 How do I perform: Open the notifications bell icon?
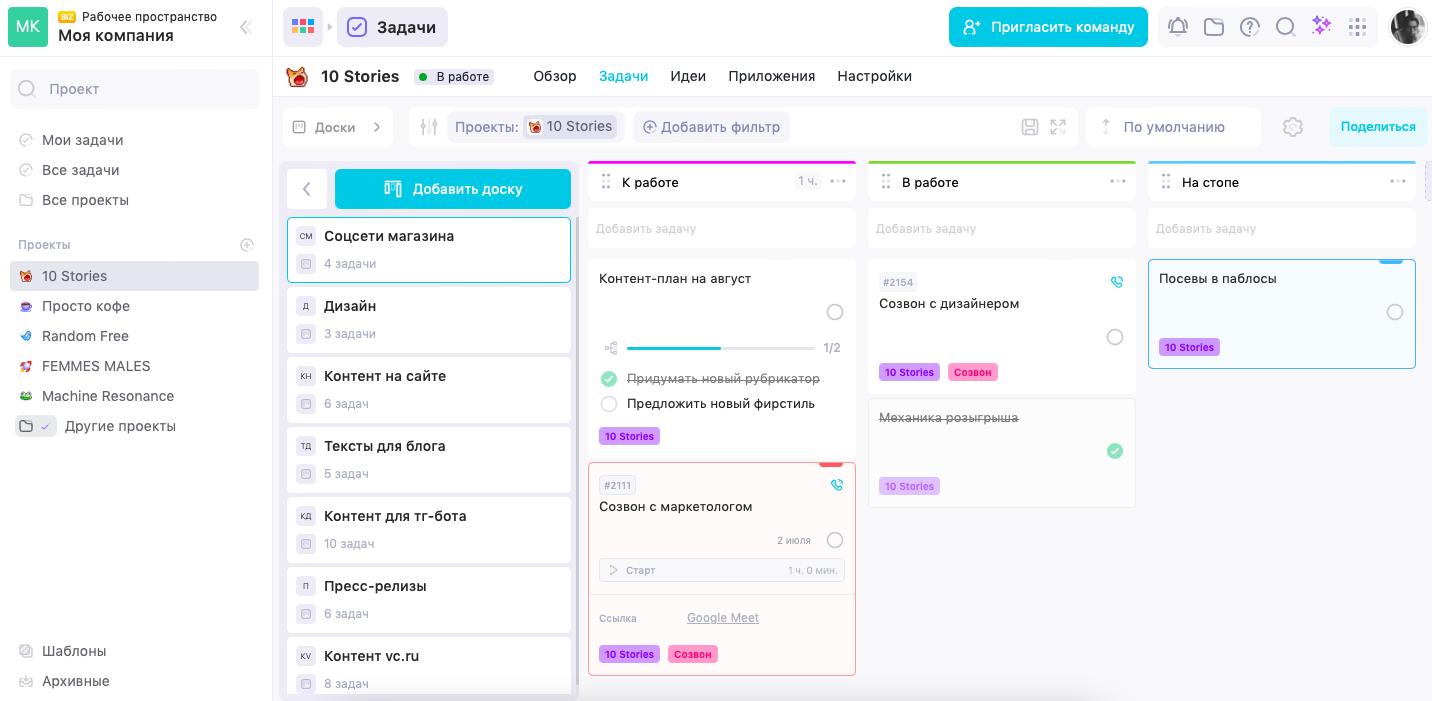tap(1178, 27)
